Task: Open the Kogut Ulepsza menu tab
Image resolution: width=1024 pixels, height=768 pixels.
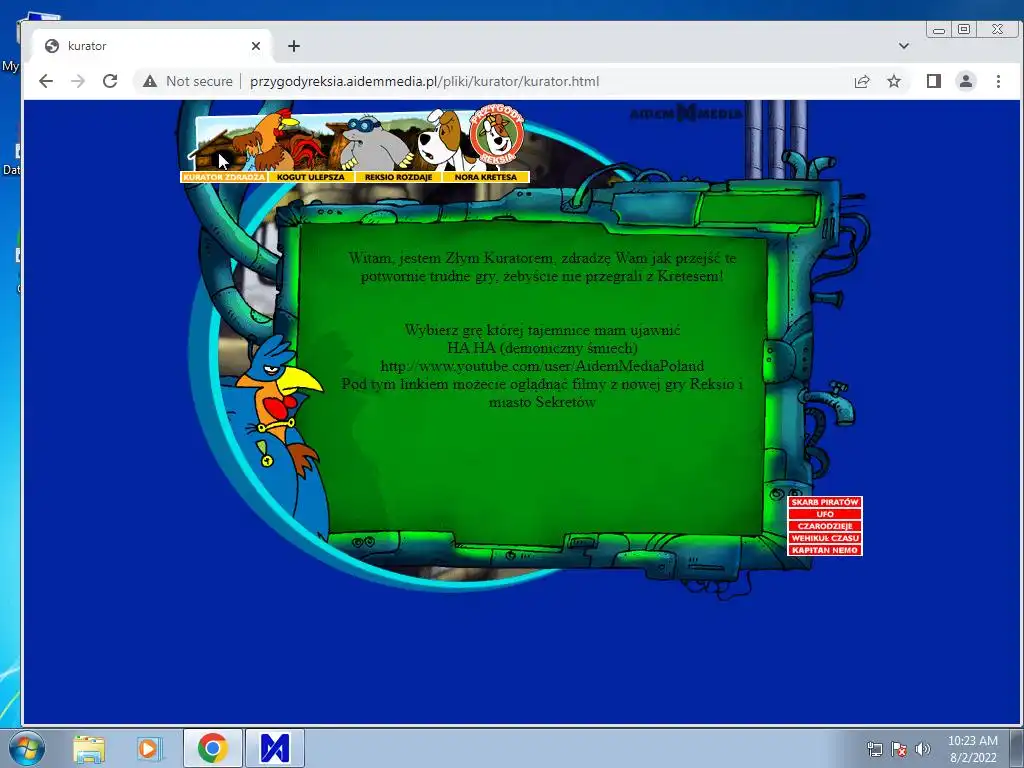Action: pyautogui.click(x=311, y=177)
